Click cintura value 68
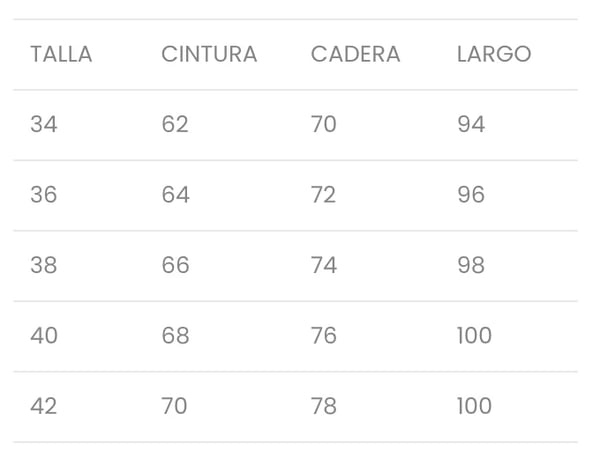This screenshot has width=600, height=458. pos(176,336)
